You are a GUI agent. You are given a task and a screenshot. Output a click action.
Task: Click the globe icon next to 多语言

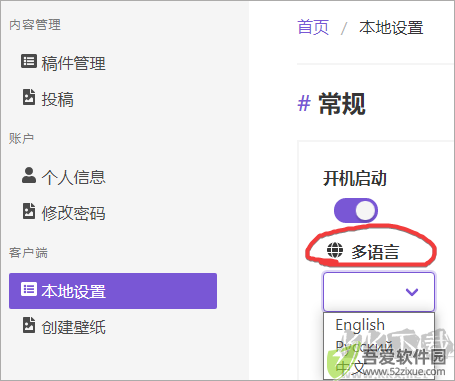pos(335,250)
